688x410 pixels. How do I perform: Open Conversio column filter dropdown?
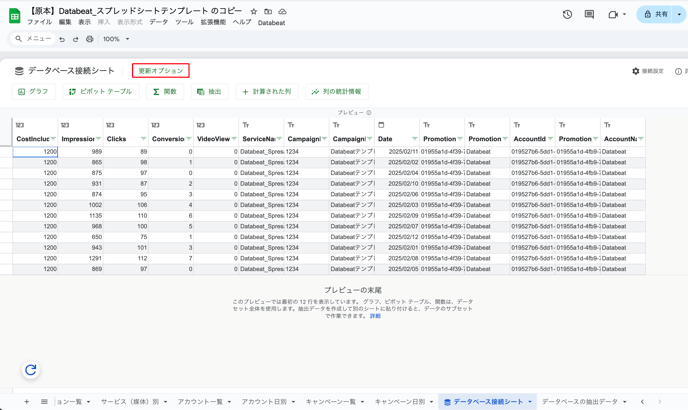click(x=189, y=139)
